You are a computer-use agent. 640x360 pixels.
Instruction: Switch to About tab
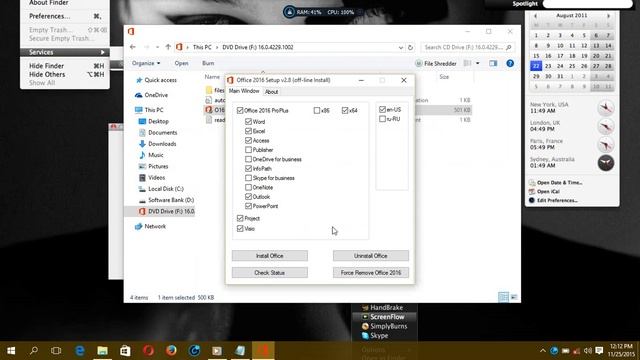coord(271,92)
